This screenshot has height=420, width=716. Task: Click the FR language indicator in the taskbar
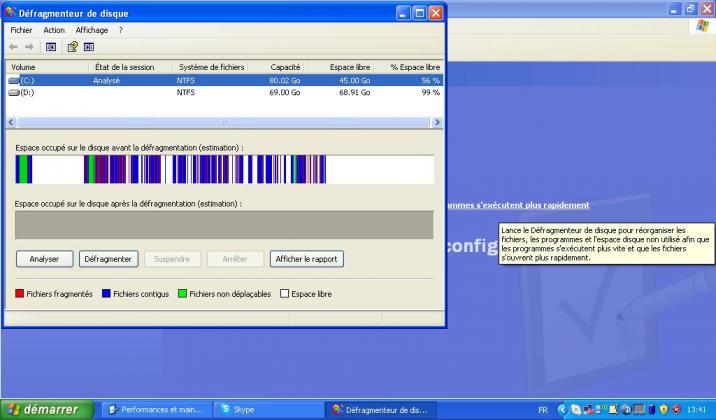[543, 410]
